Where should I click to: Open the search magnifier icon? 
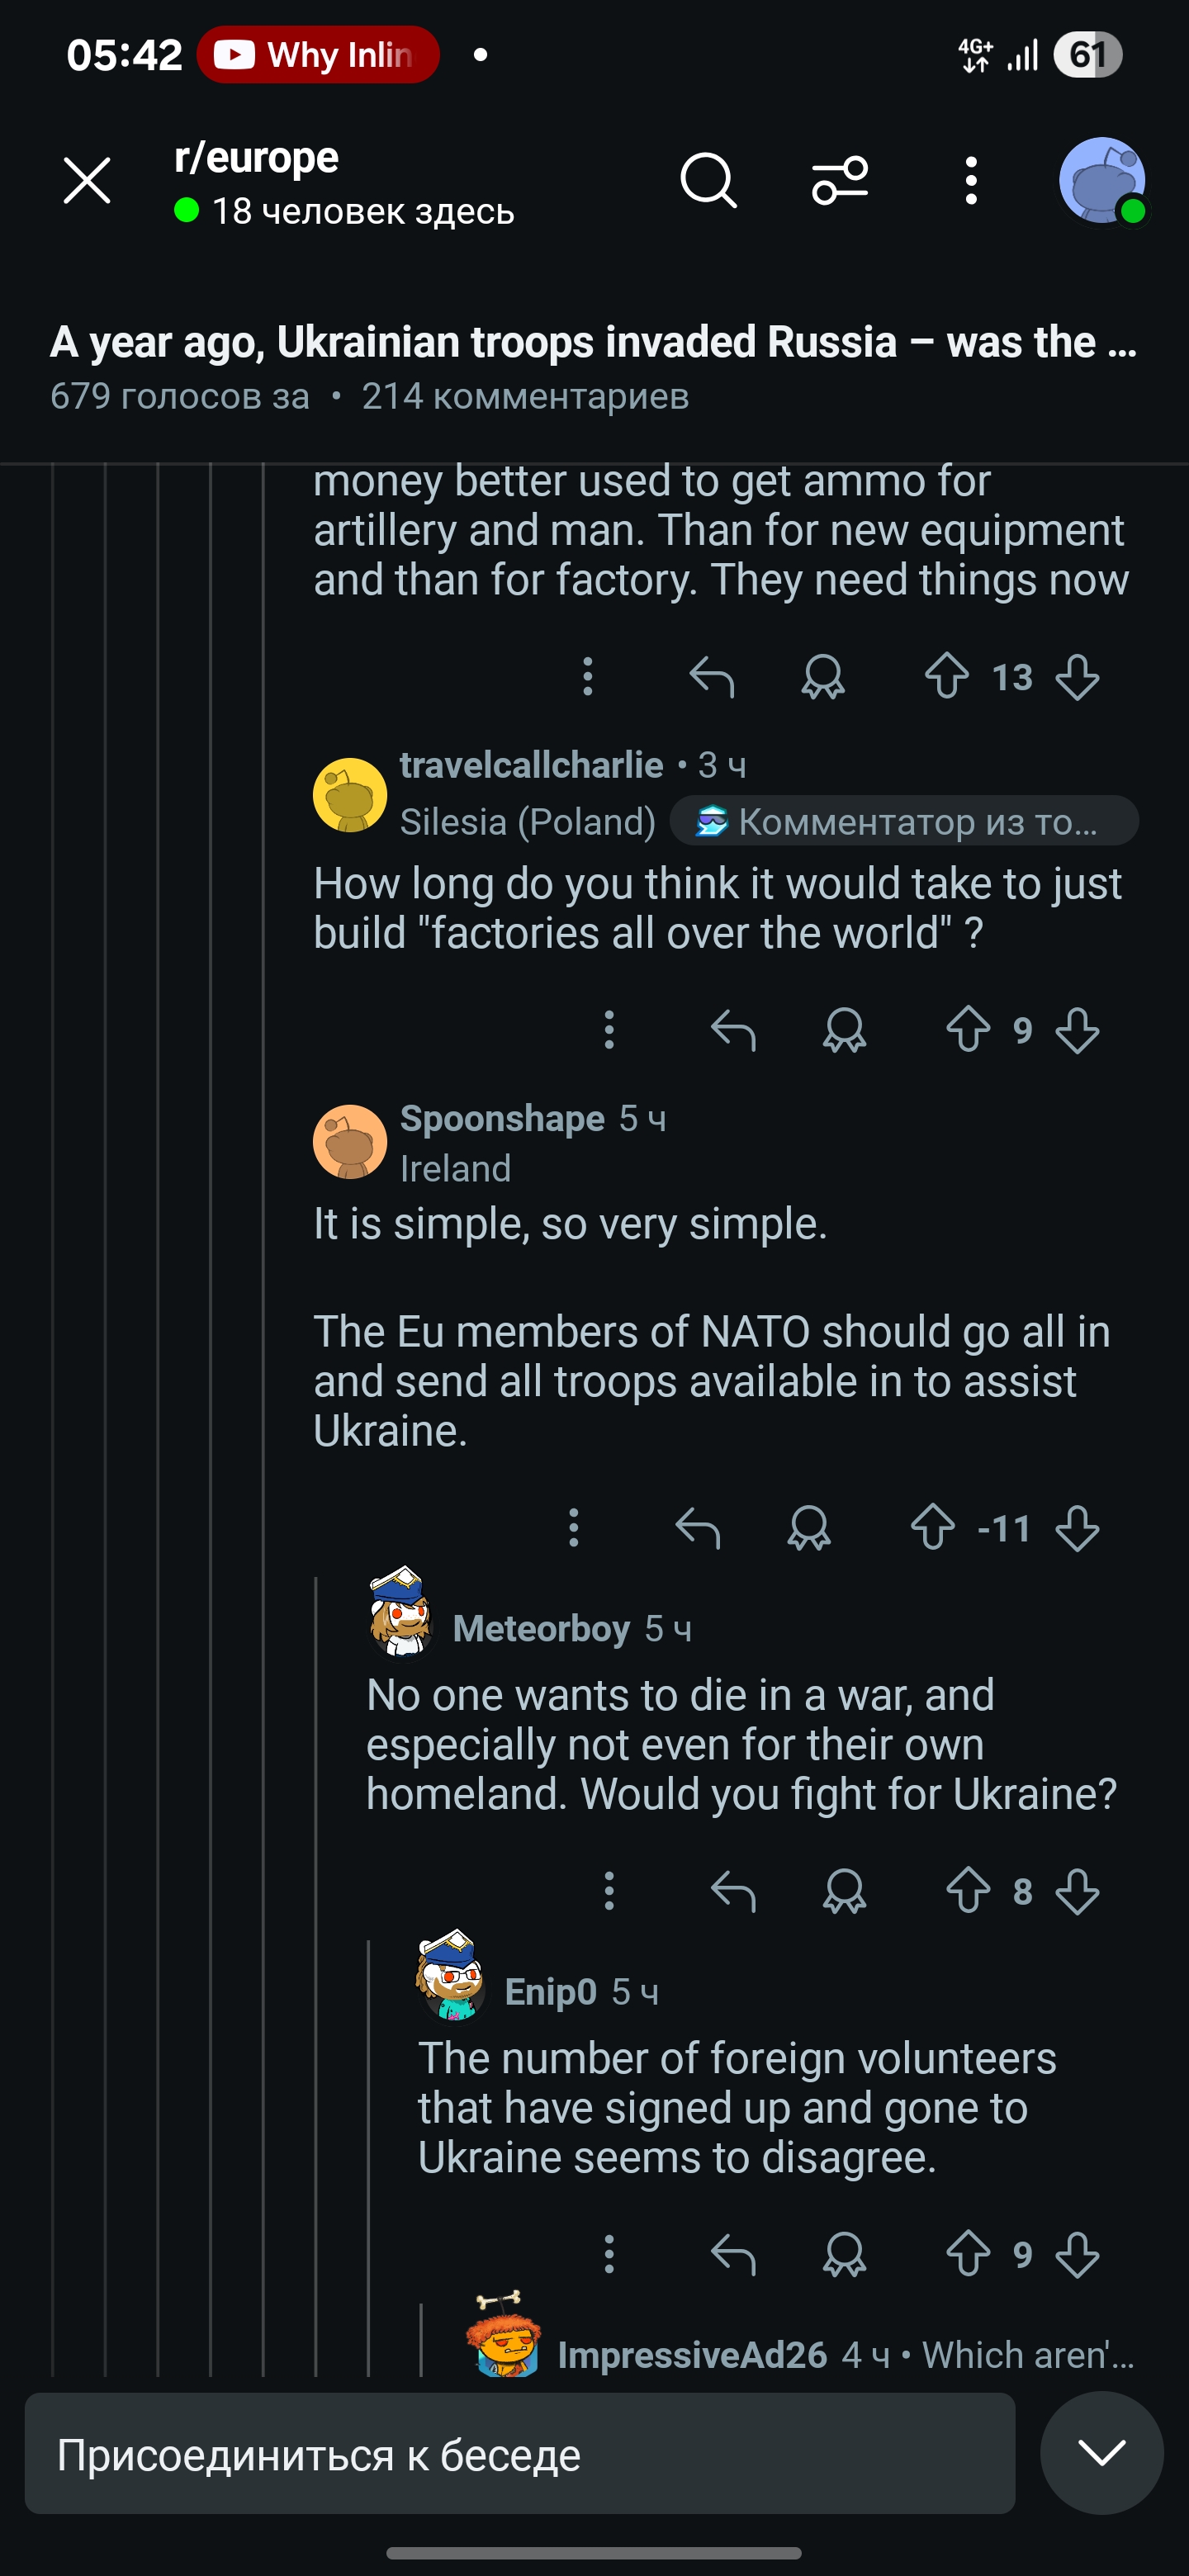[x=708, y=181]
